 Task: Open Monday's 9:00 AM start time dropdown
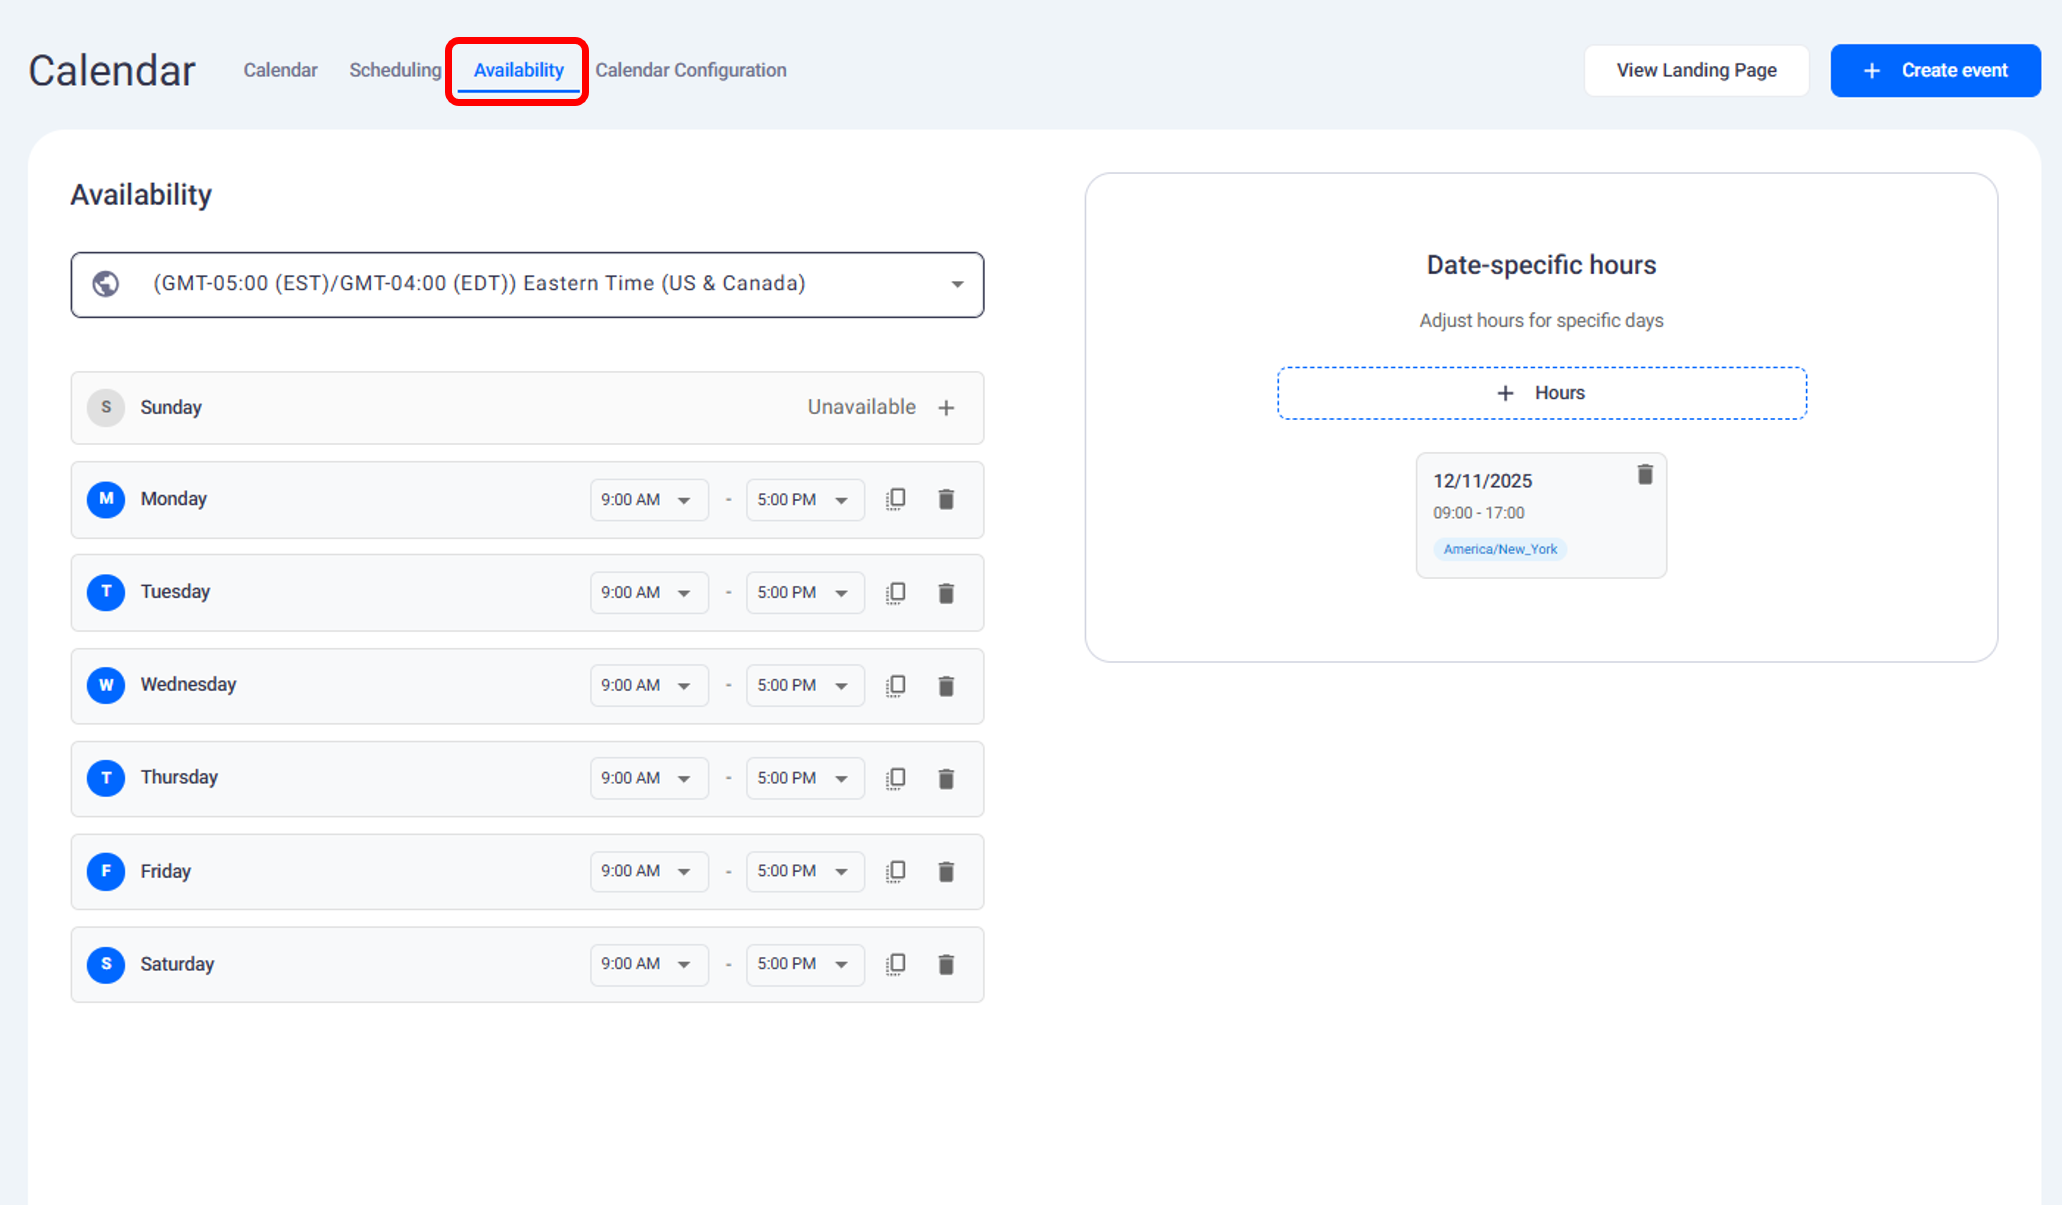point(648,500)
